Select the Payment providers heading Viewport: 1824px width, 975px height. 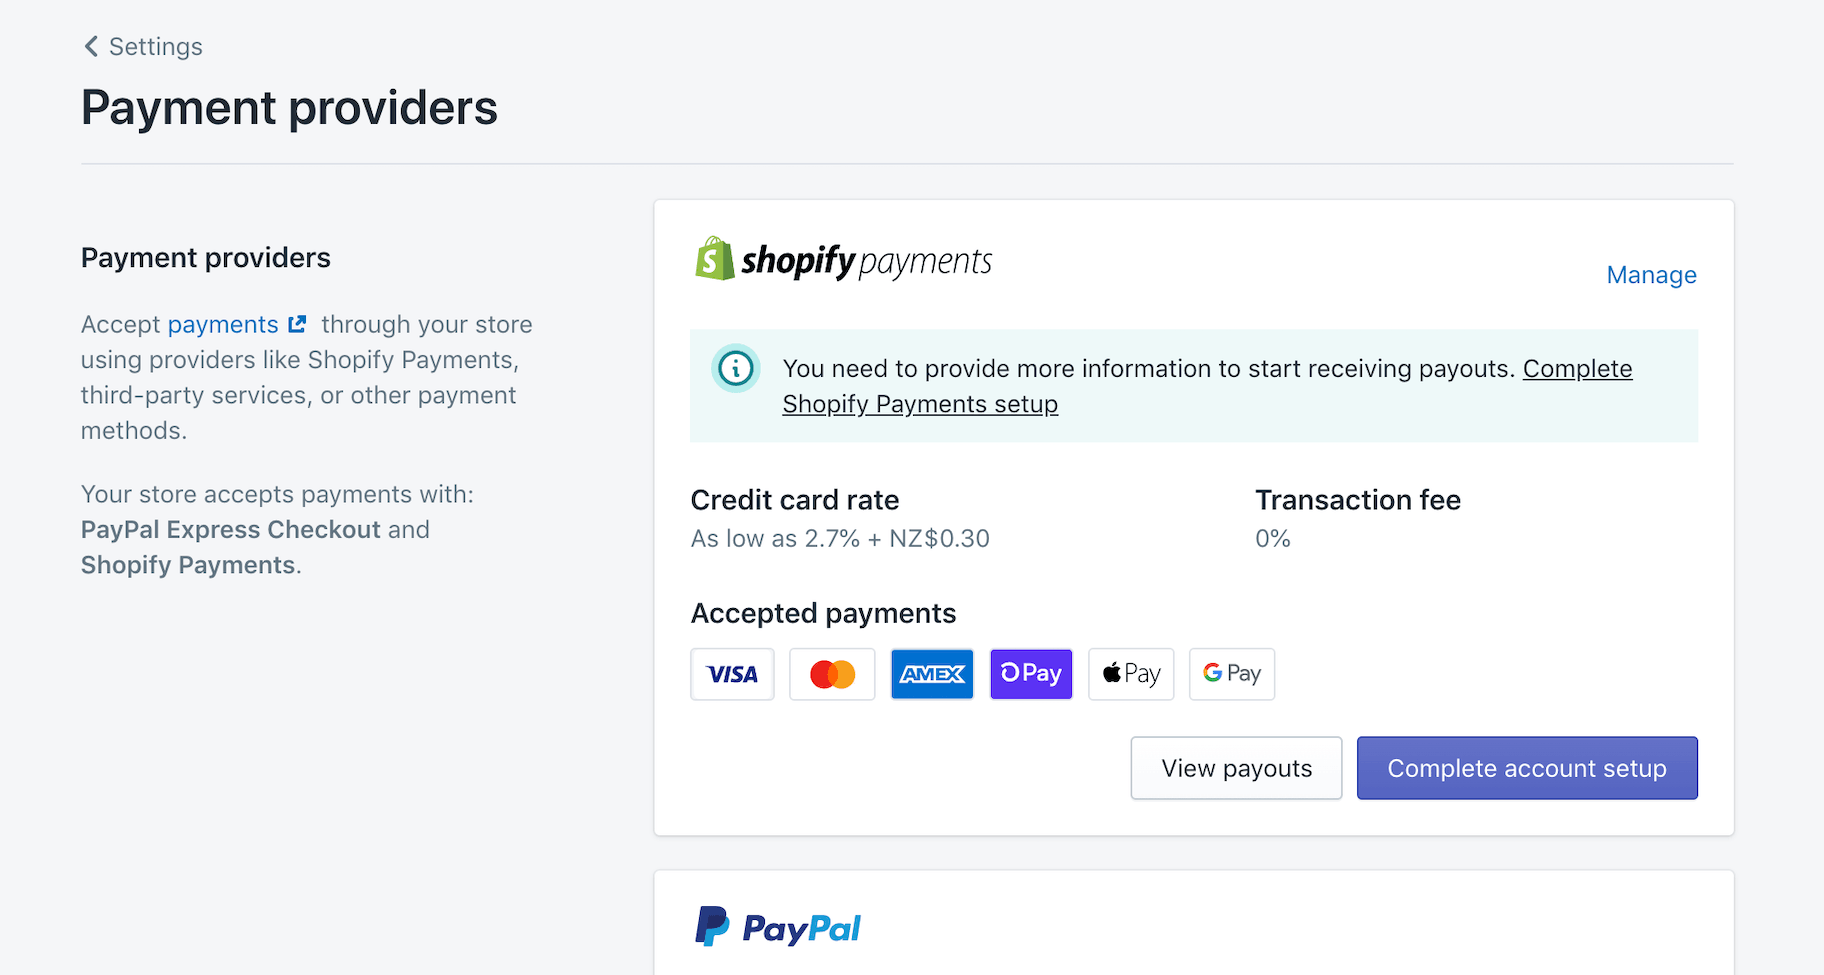click(x=289, y=107)
